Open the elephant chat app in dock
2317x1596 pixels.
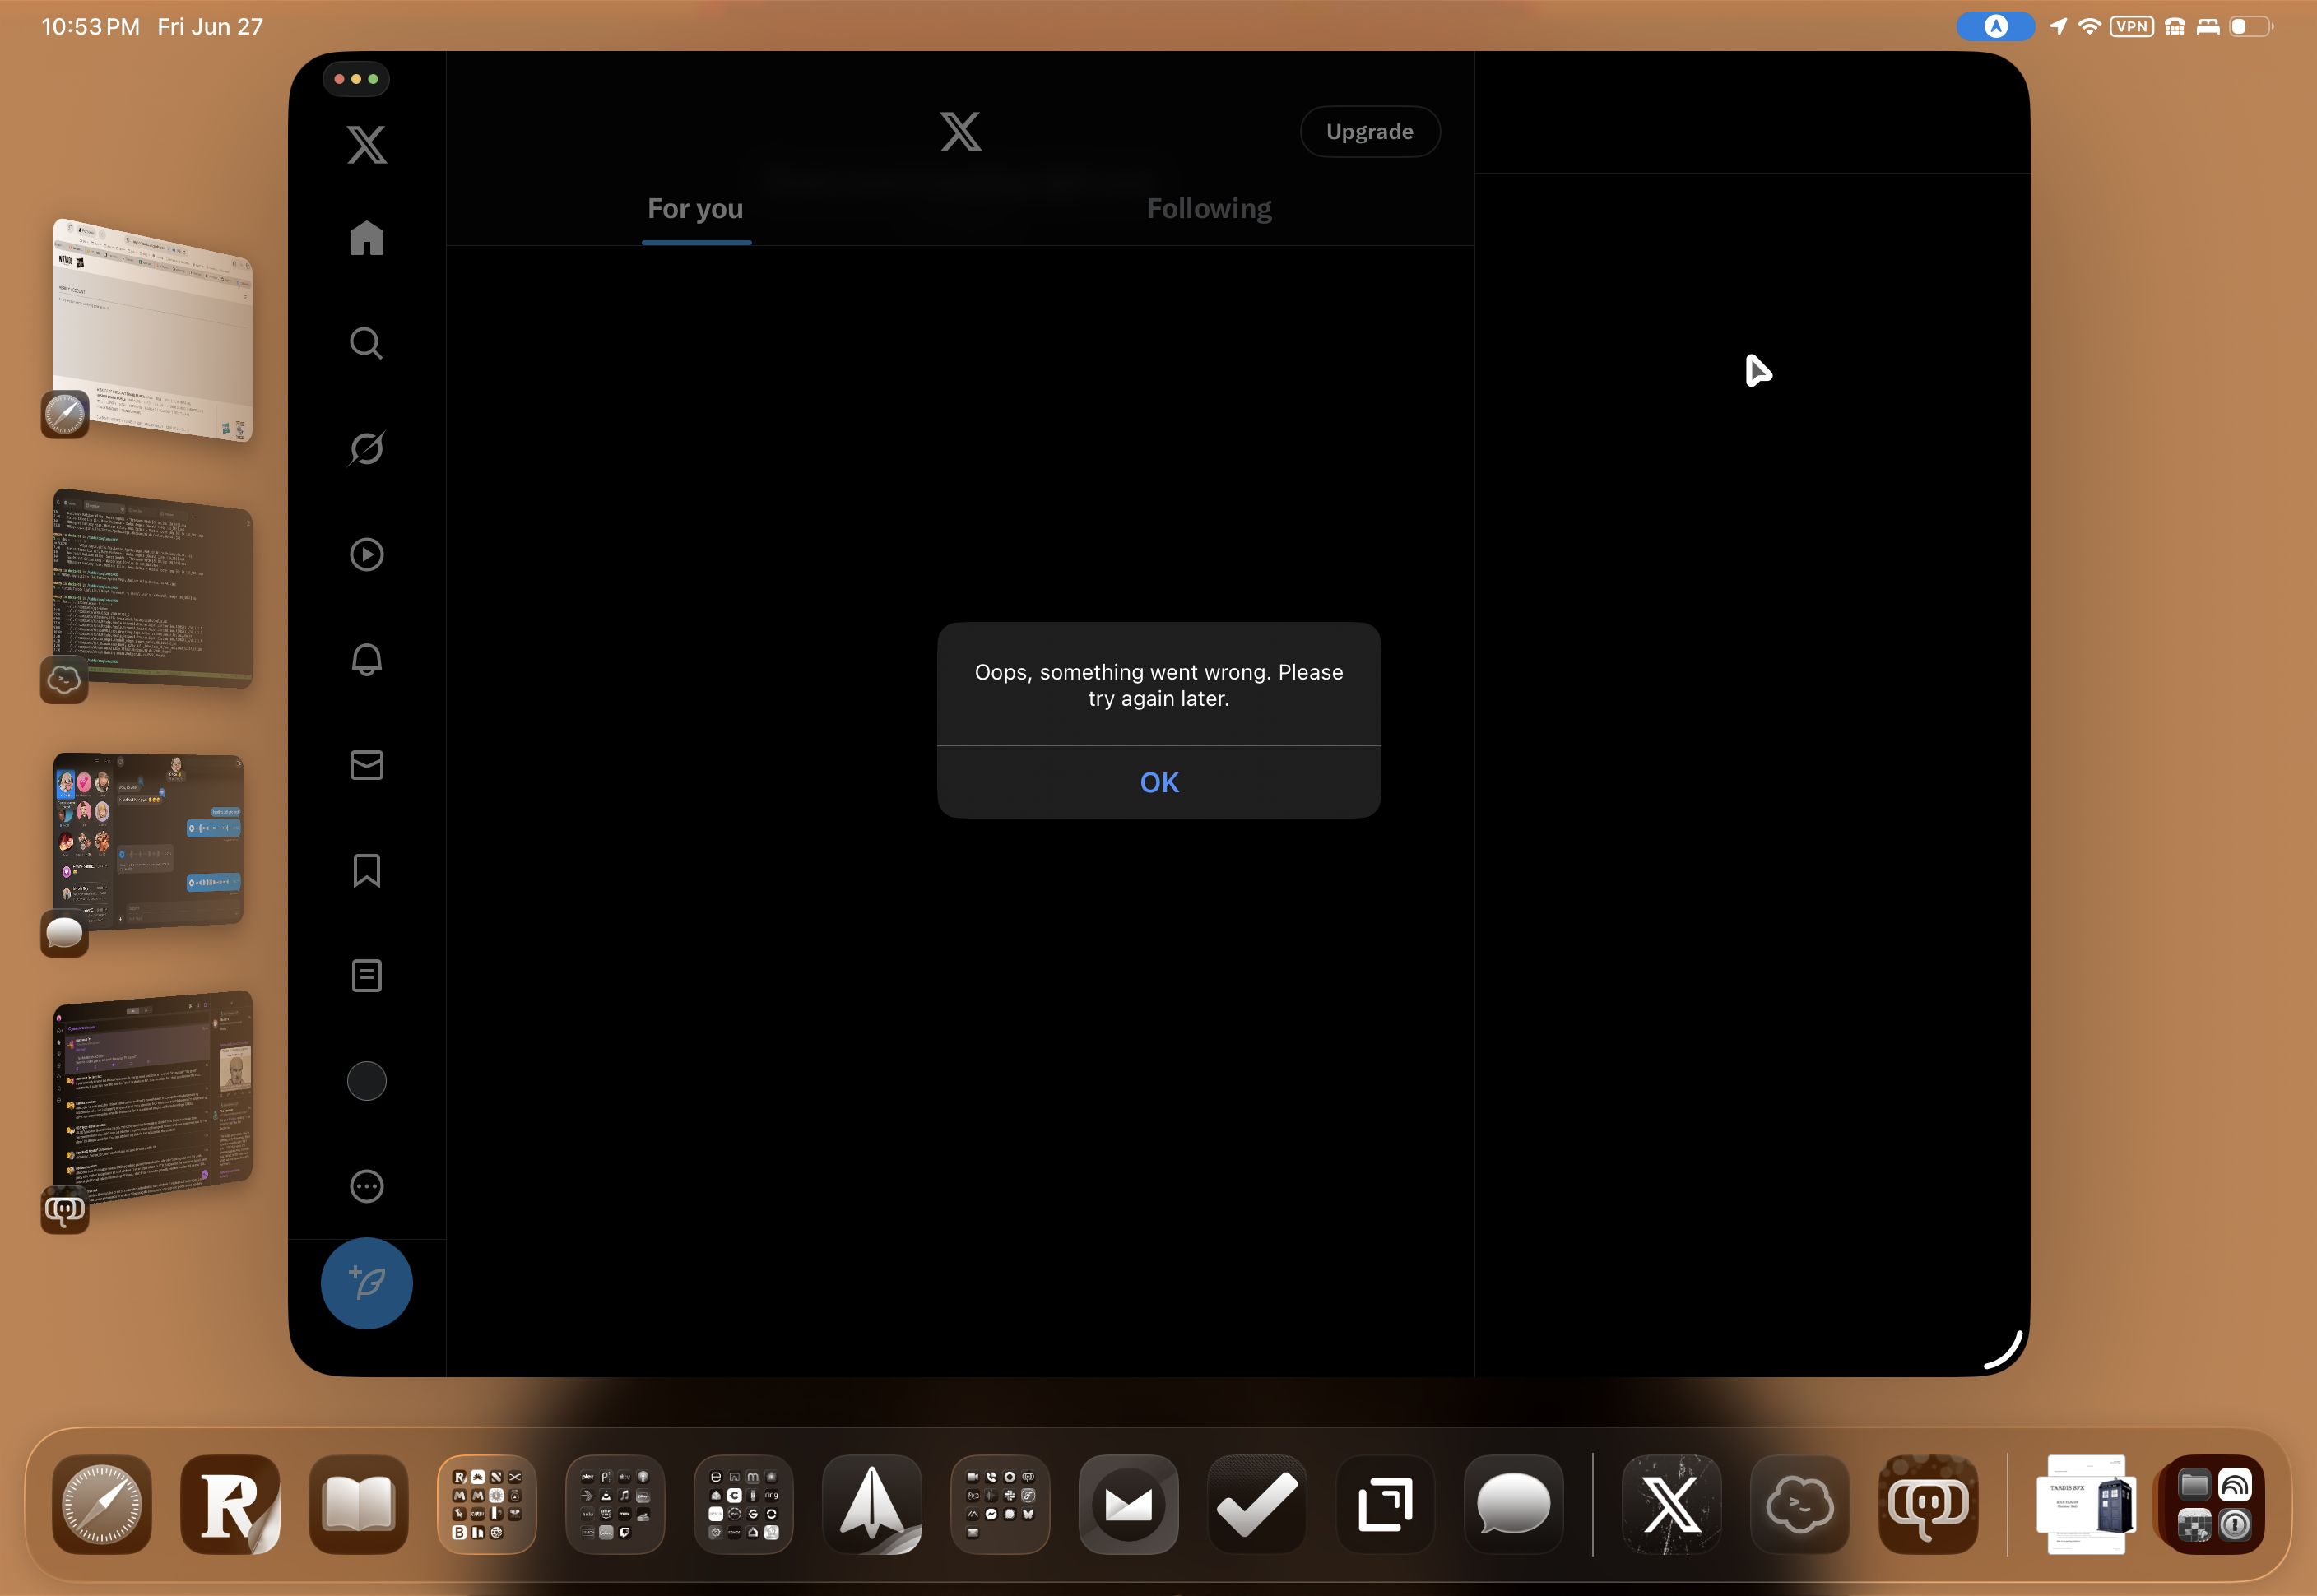[x=1928, y=1504]
